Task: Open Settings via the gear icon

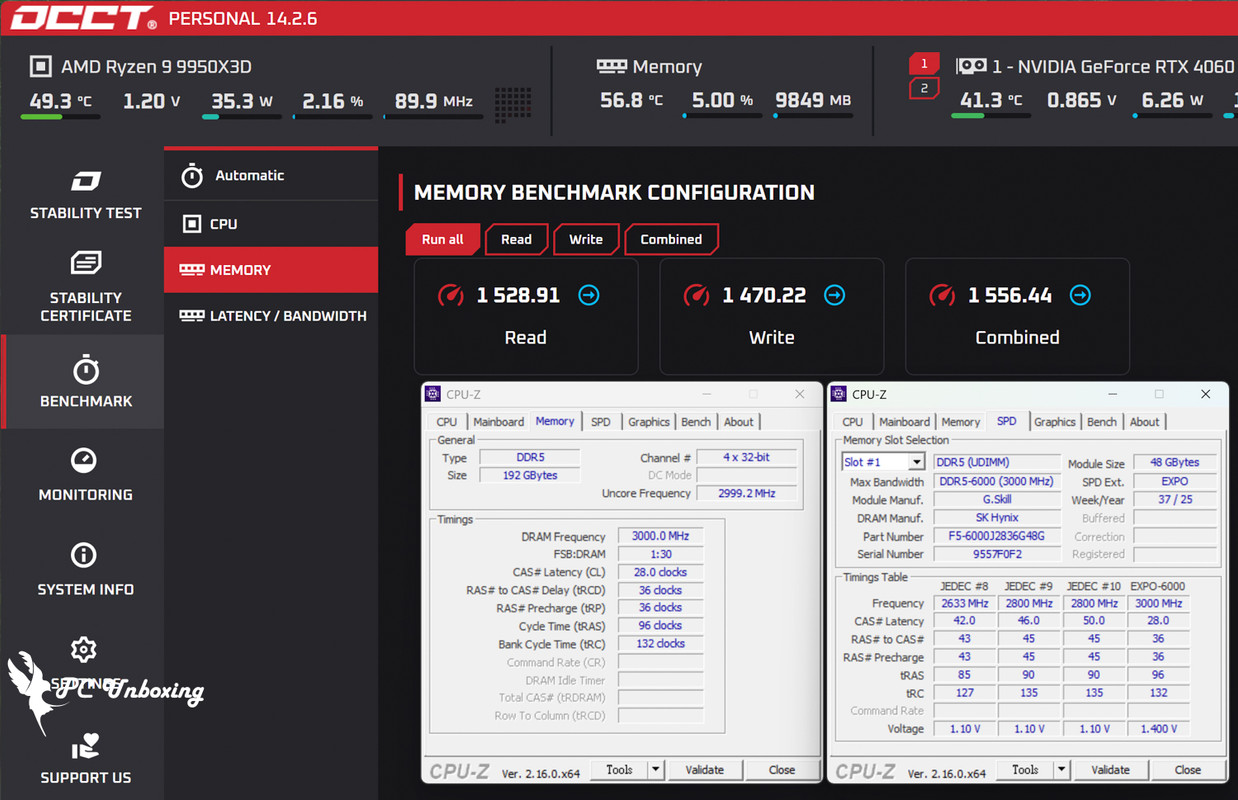Action: coord(84,649)
